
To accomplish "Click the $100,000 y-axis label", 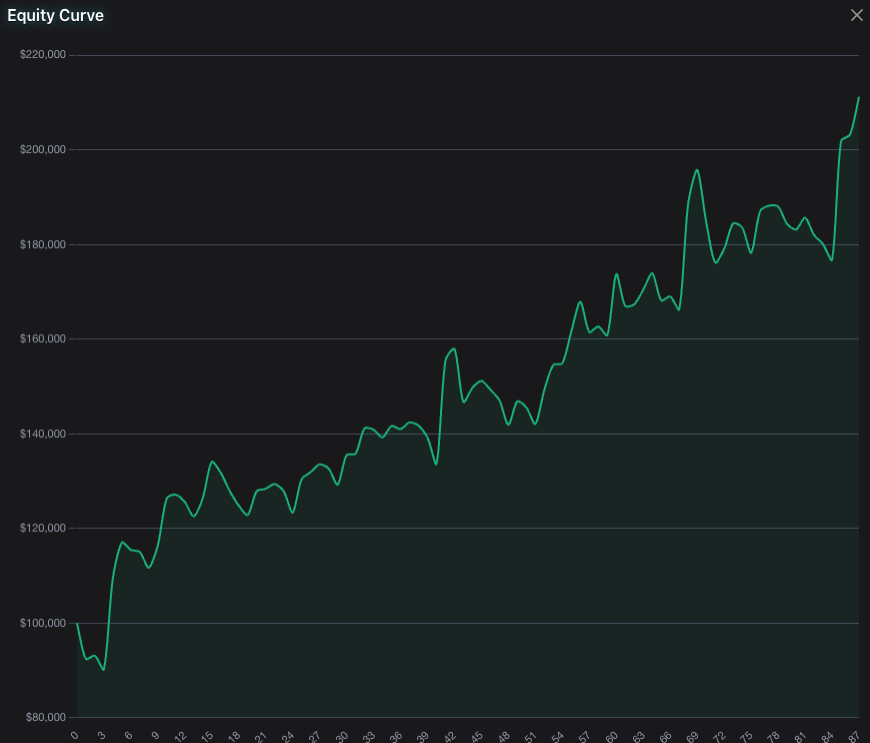I will pyautogui.click(x=43, y=622).
